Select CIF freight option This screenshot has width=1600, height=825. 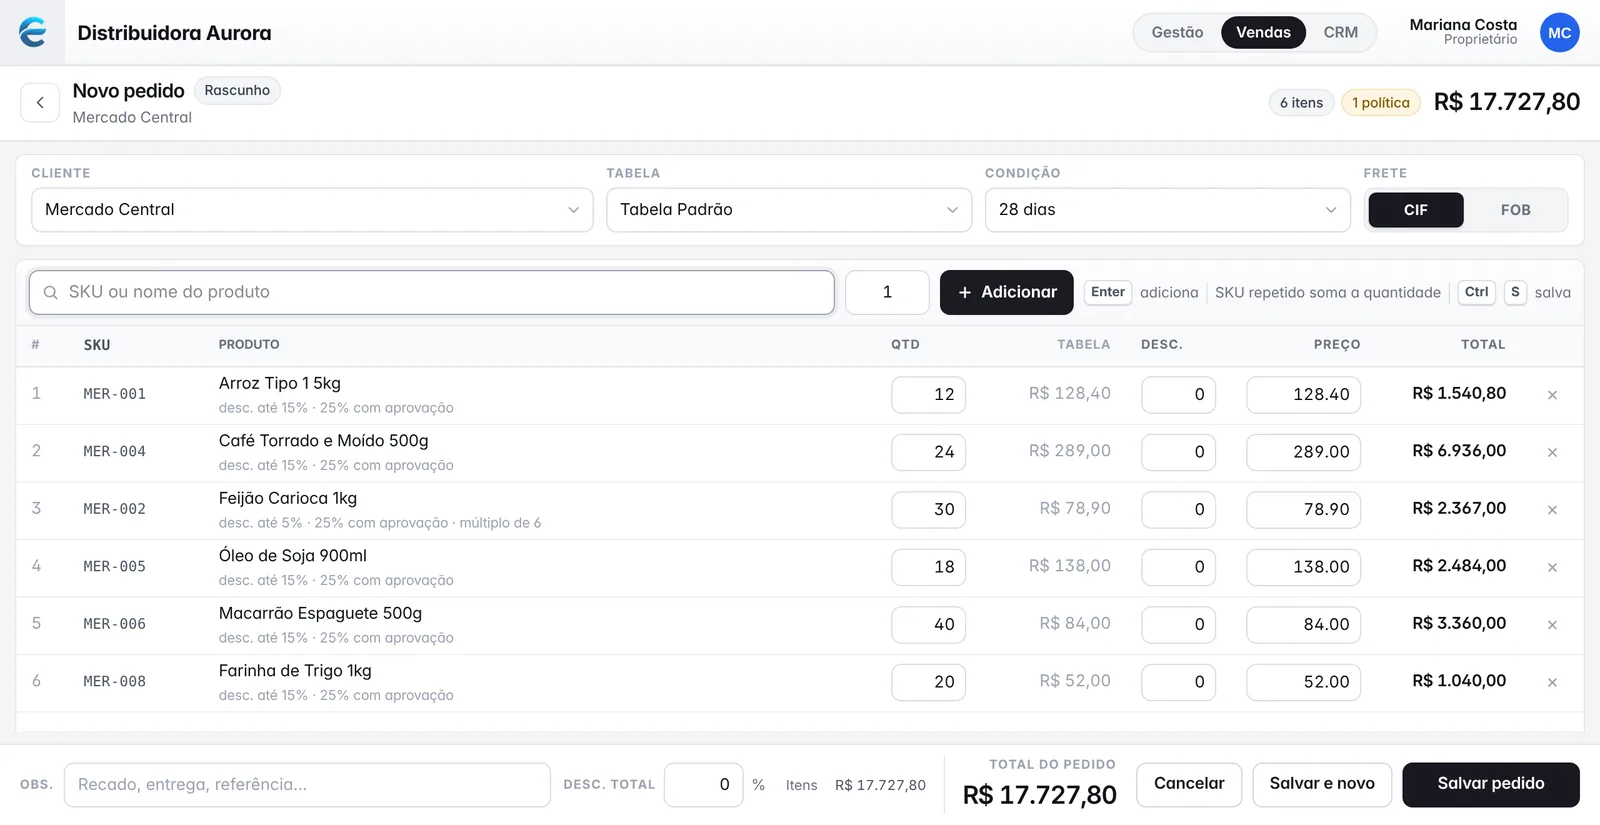(x=1415, y=210)
